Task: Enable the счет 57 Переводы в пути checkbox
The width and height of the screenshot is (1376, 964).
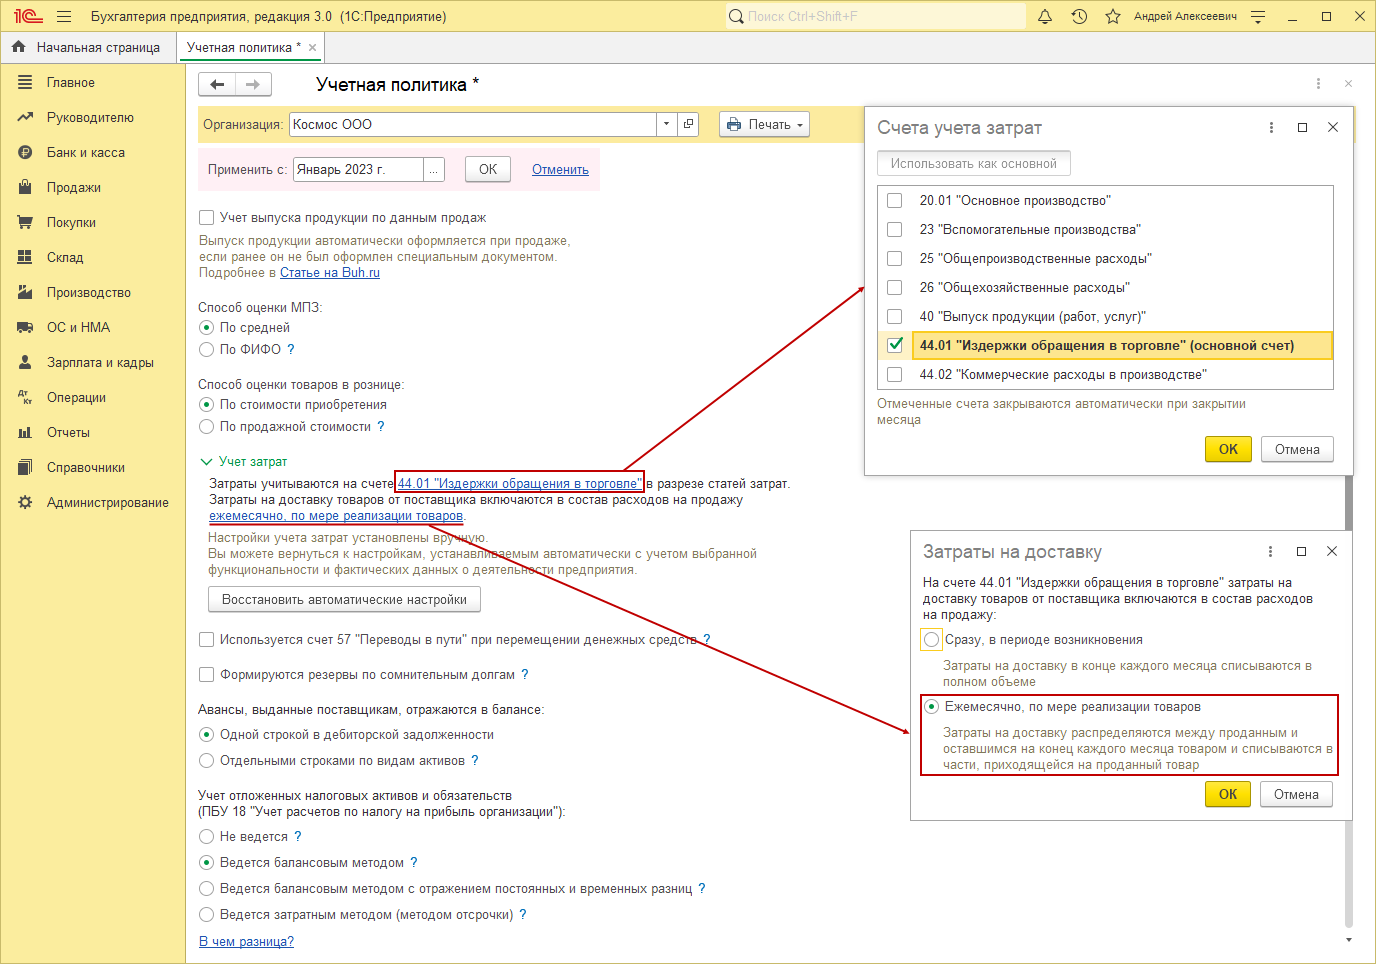Action: click(206, 639)
